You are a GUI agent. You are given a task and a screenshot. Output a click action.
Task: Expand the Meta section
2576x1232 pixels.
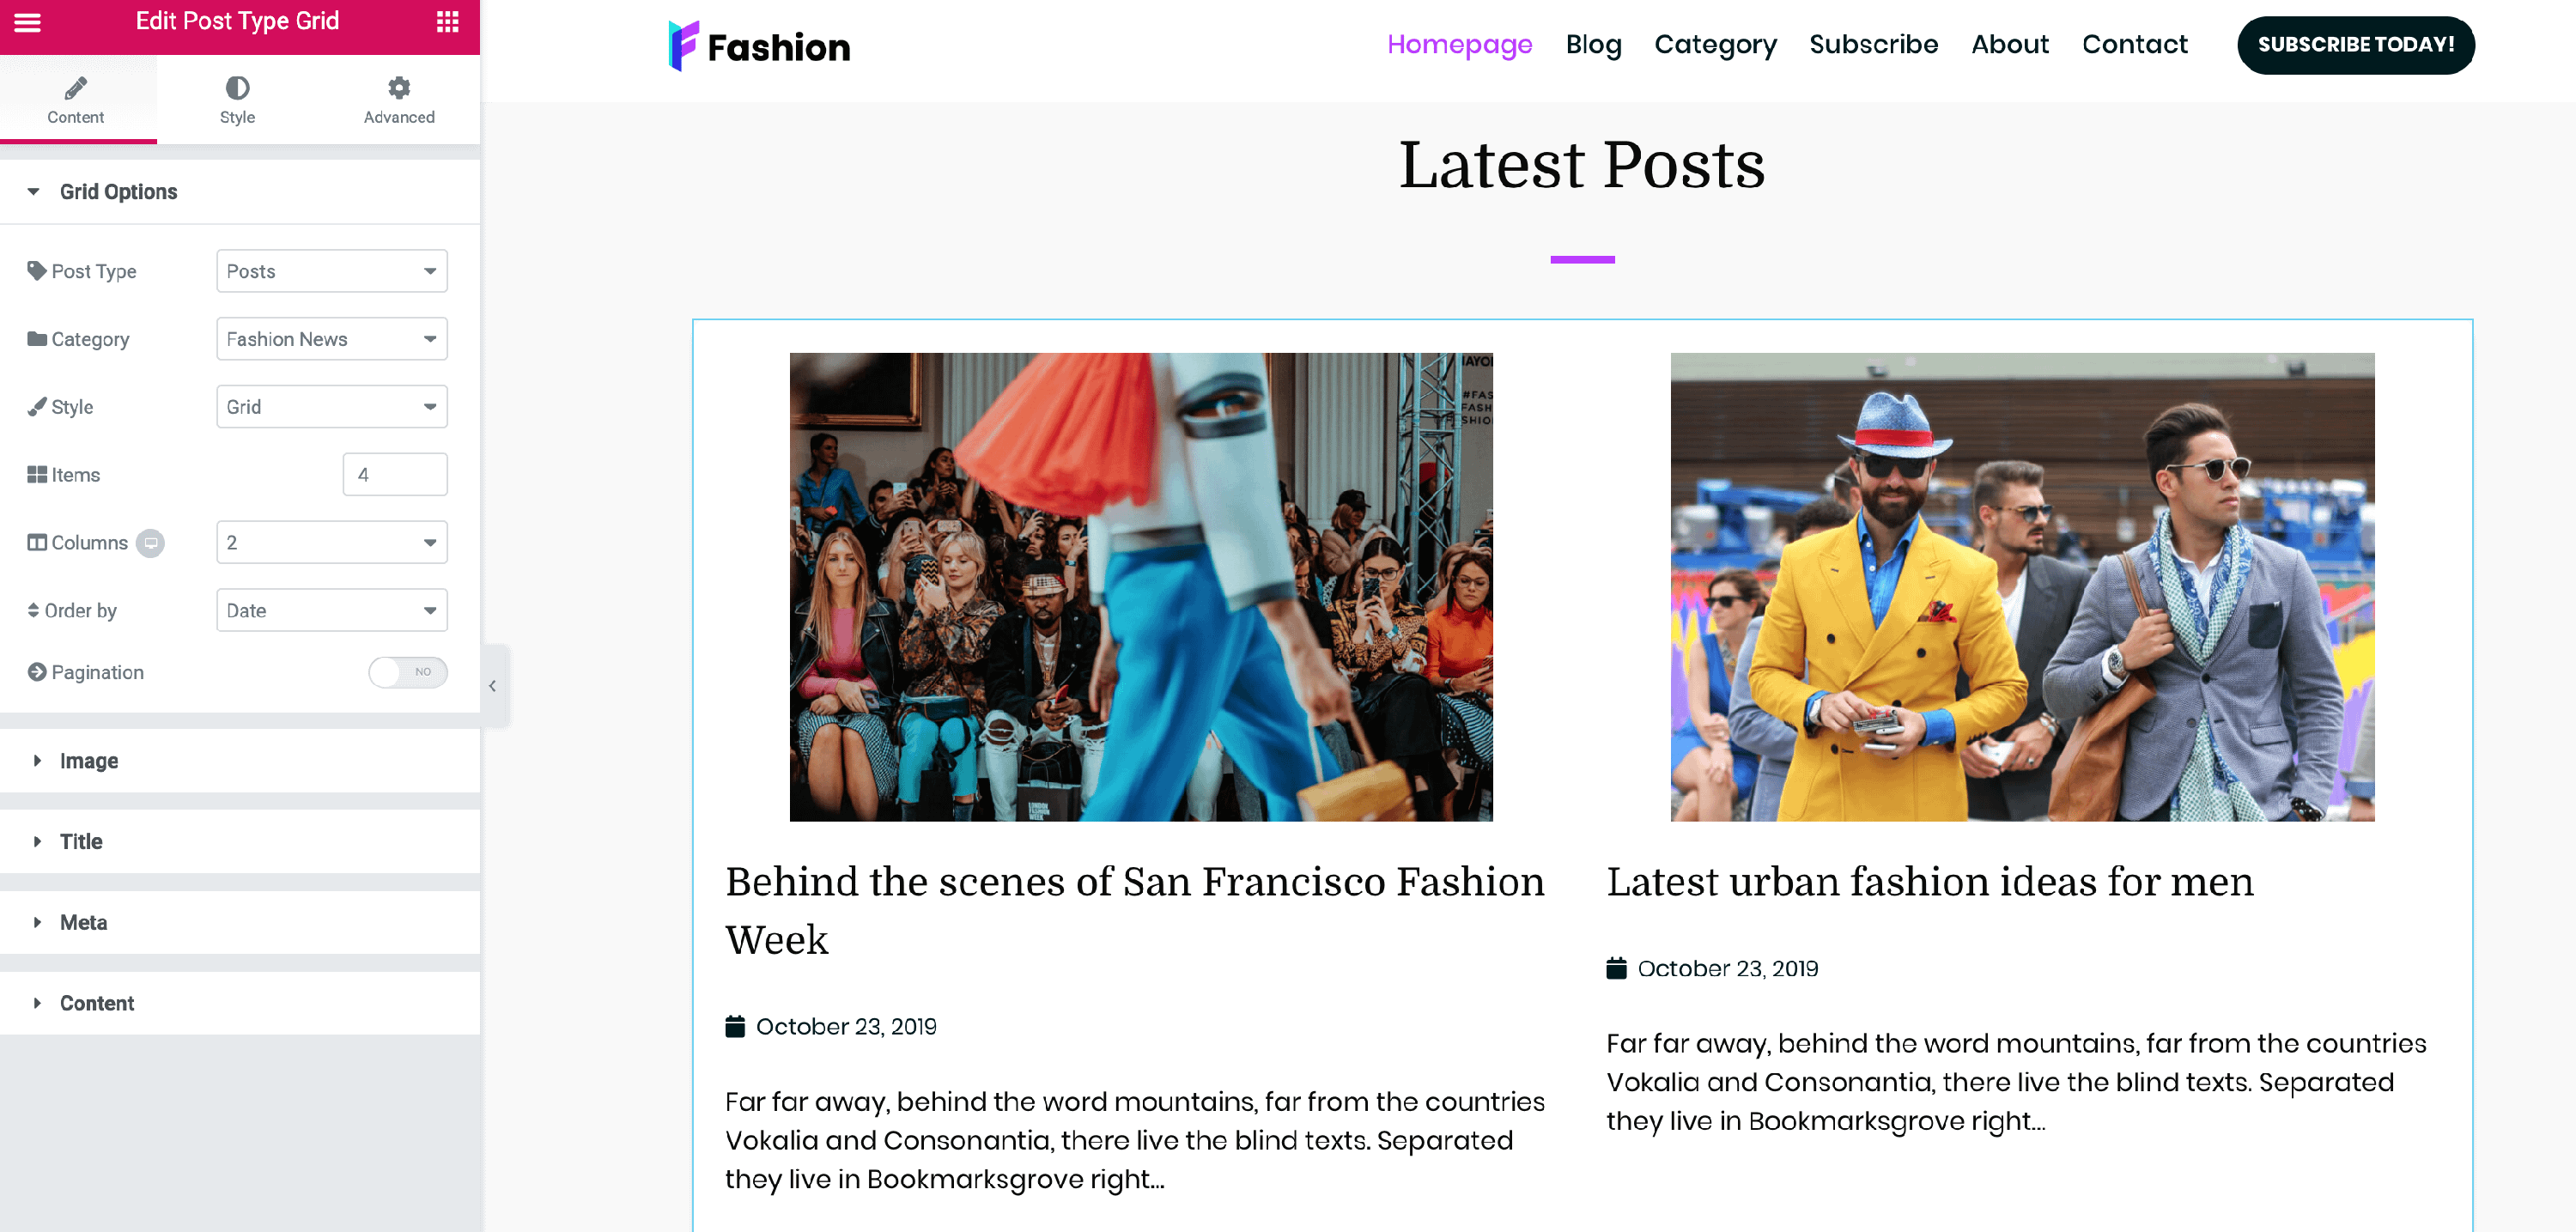[83, 922]
